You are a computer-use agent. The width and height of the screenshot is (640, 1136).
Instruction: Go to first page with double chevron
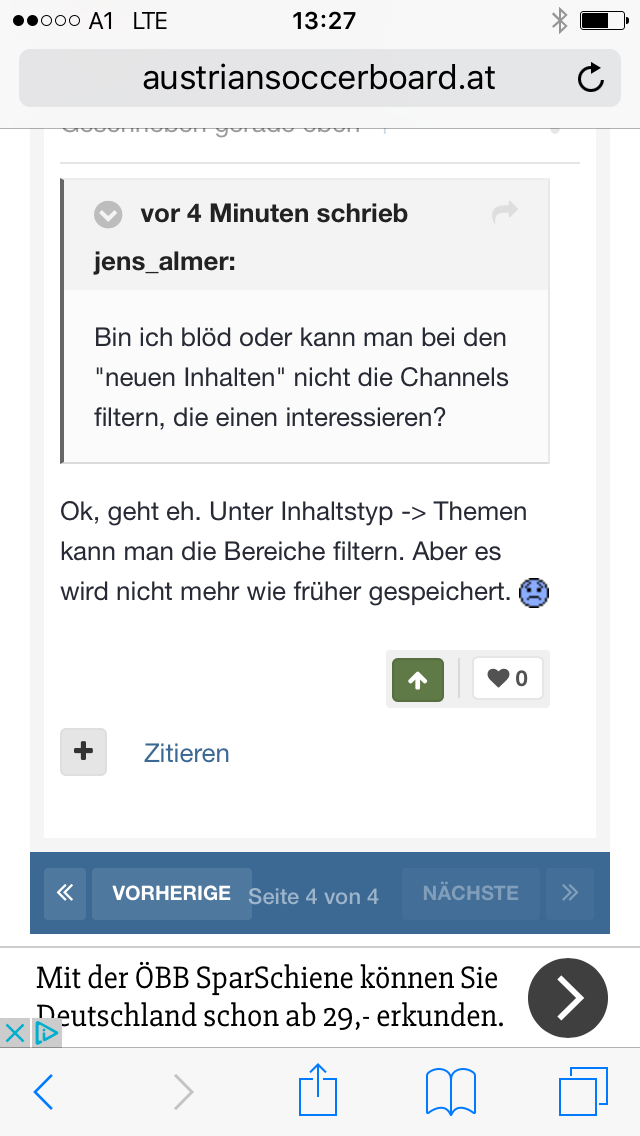(64, 893)
